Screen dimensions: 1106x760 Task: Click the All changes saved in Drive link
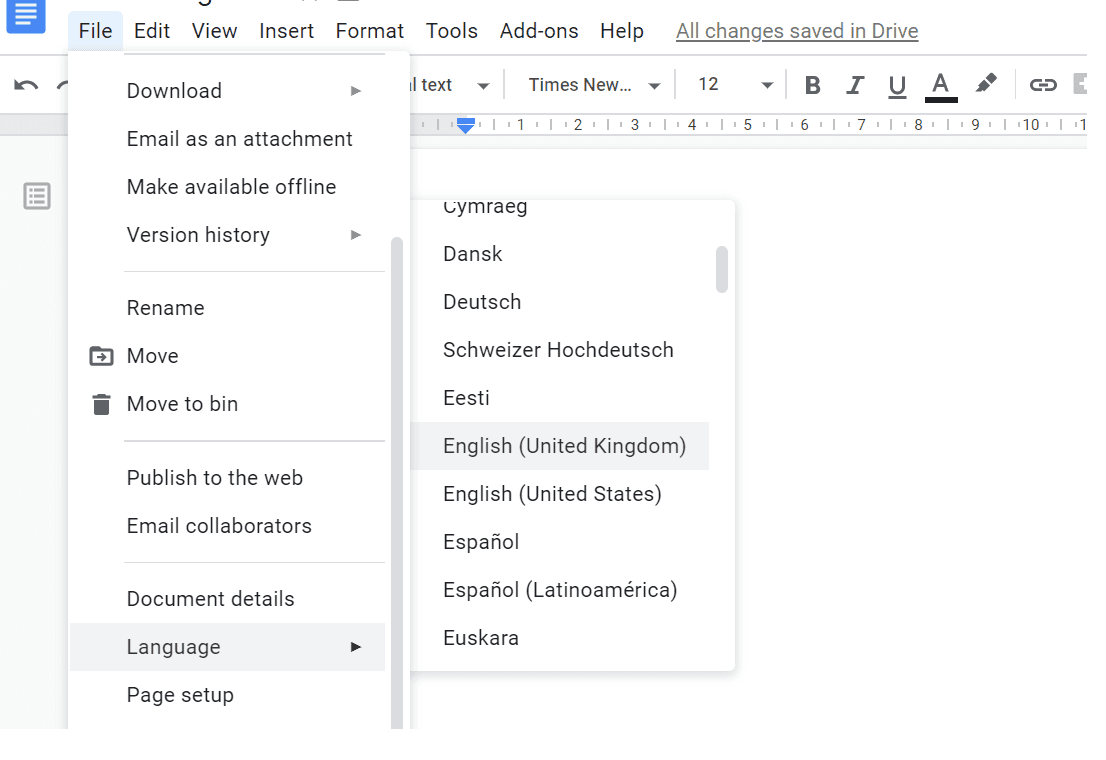pos(797,31)
